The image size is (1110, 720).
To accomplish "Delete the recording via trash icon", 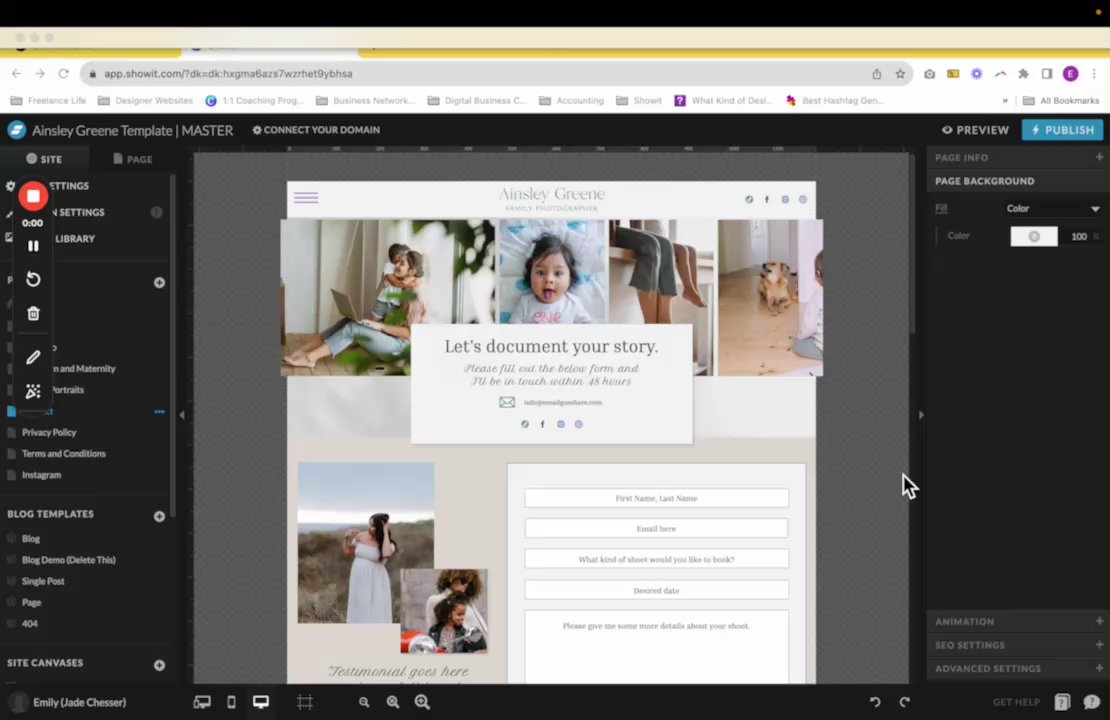I will point(33,313).
